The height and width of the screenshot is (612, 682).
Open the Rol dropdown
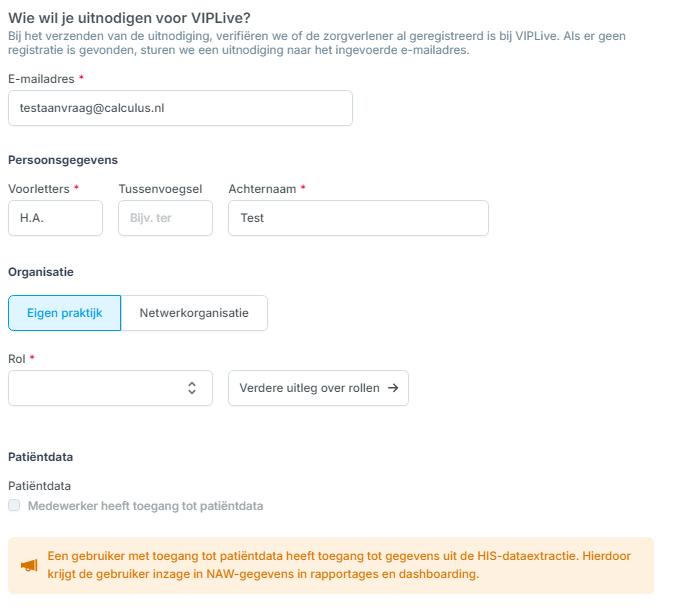point(110,388)
